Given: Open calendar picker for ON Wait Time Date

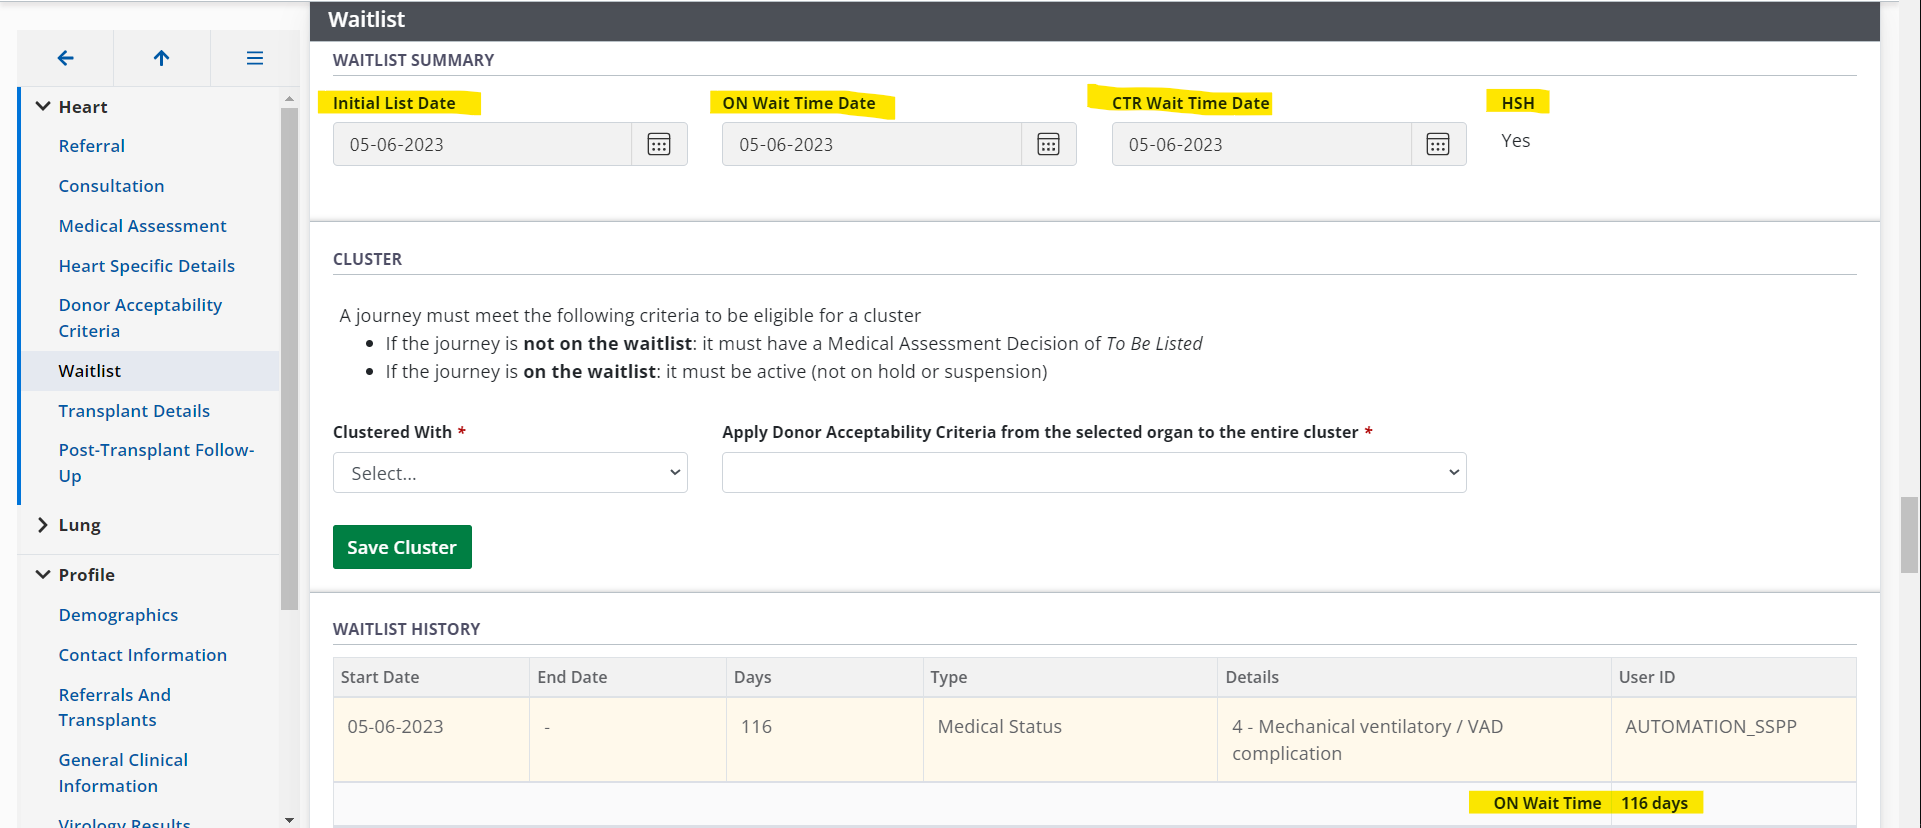Looking at the screenshot, I should (x=1048, y=144).
